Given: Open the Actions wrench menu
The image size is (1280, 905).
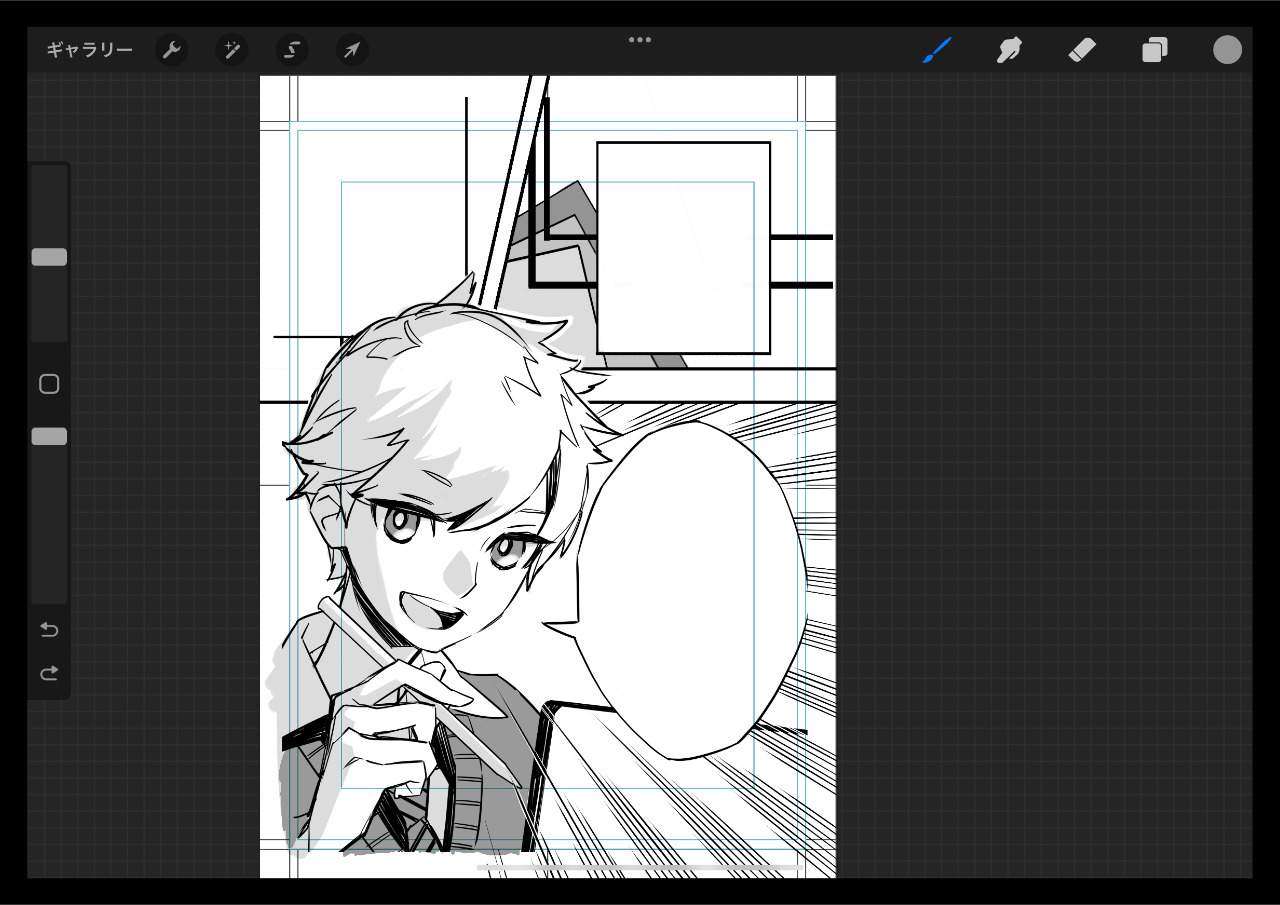Looking at the screenshot, I should [x=172, y=50].
